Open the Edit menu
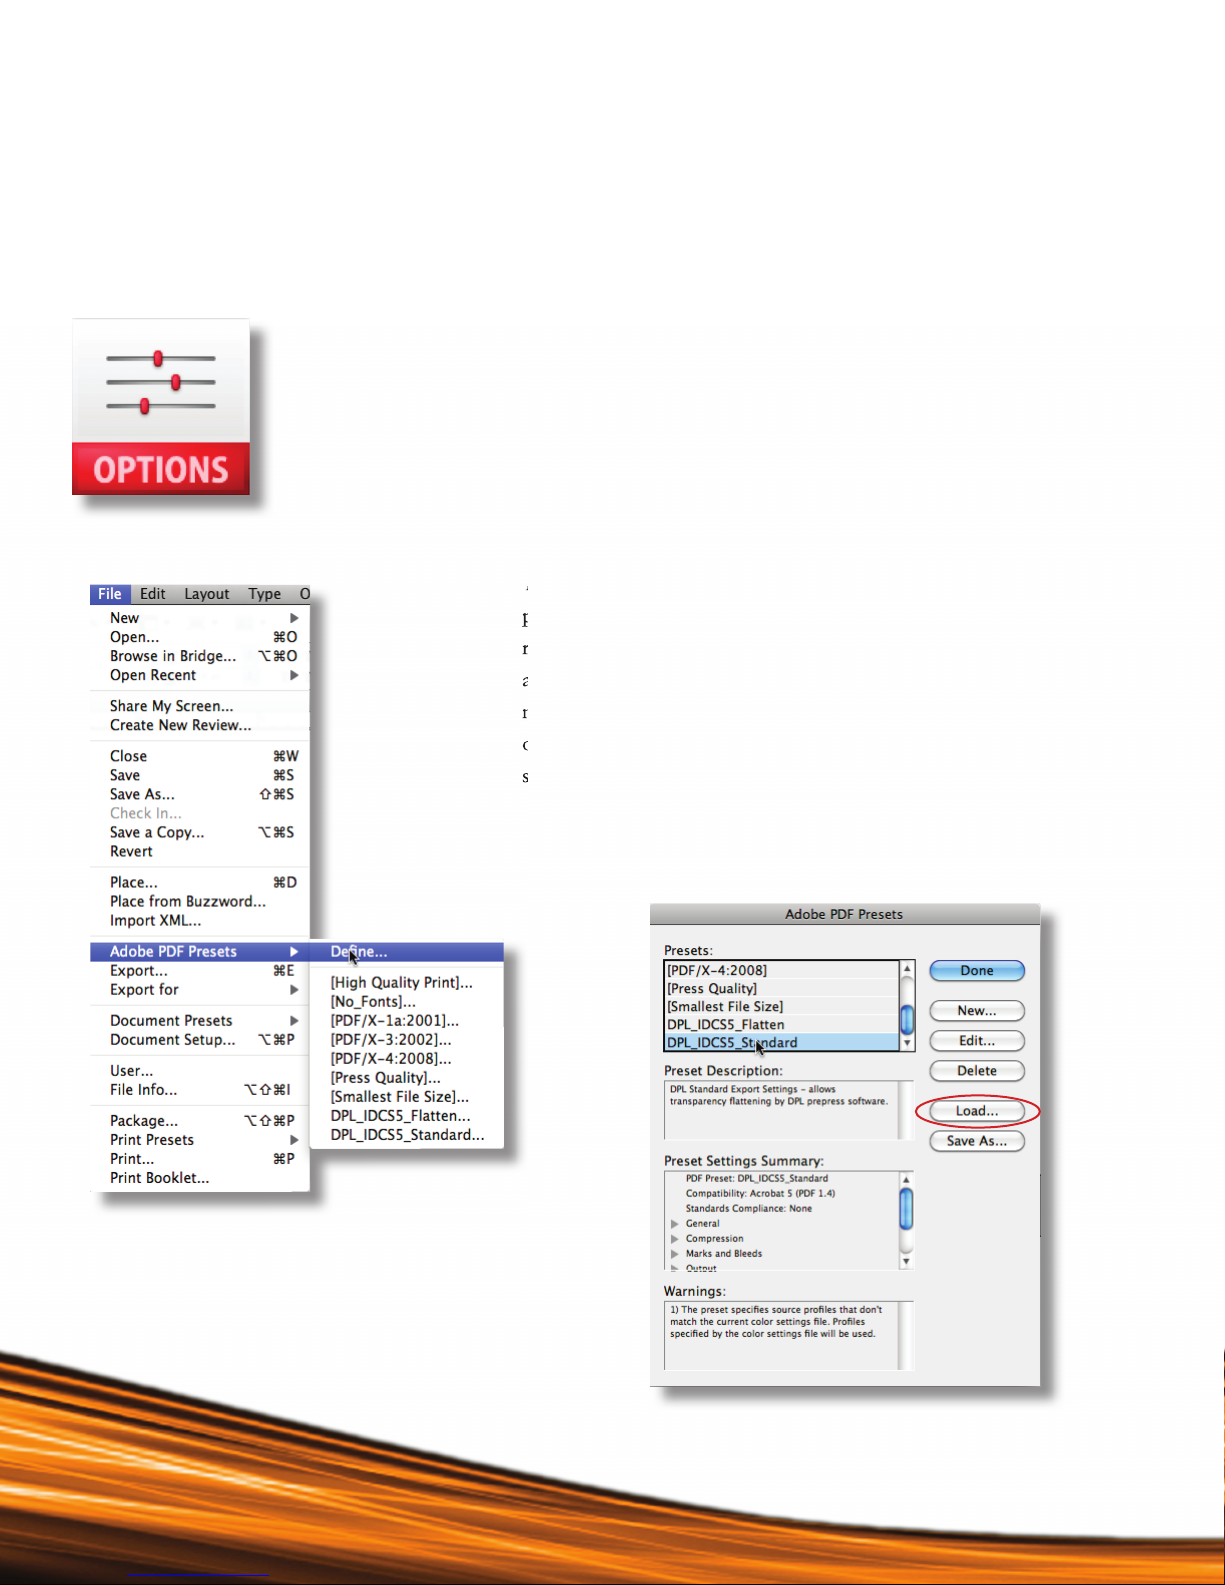This screenshot has height=1585, width=1225. pyautogui.click(x=153, y=594)
